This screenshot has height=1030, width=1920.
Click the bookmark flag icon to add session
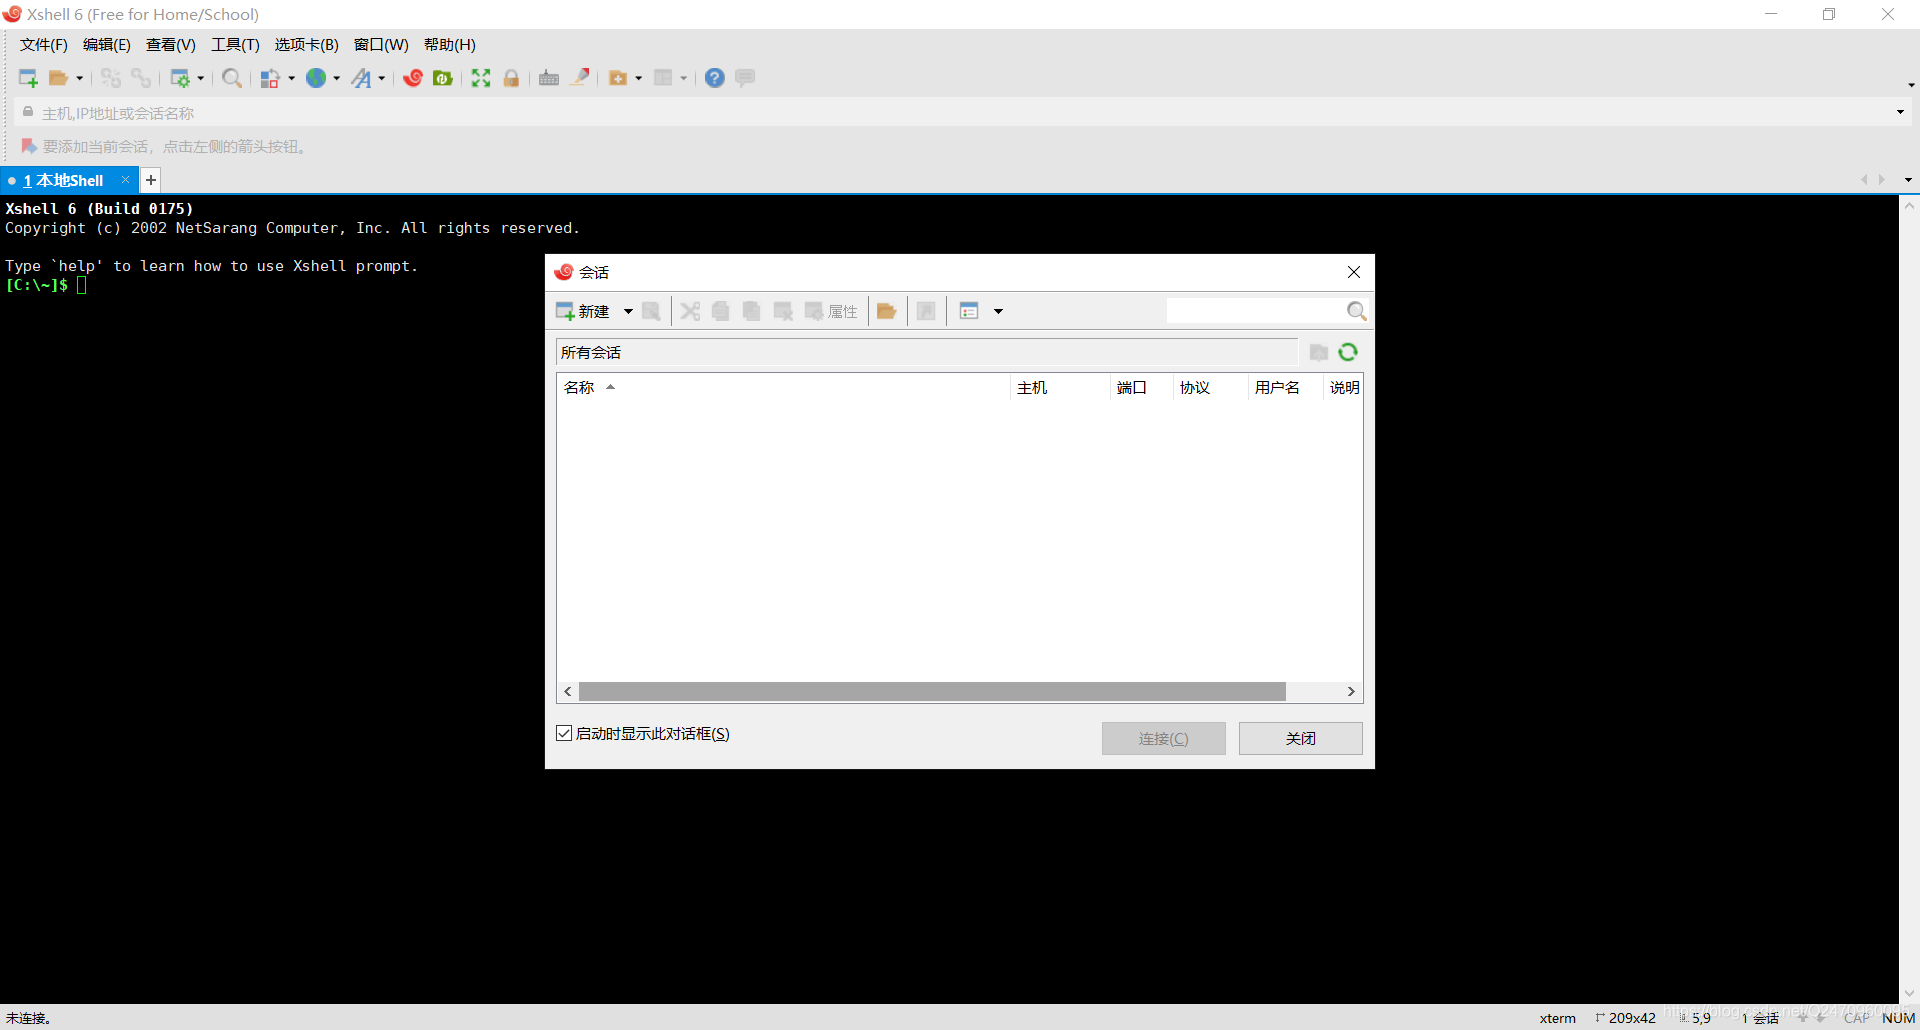pyautogui.click(x=28, y=147)
